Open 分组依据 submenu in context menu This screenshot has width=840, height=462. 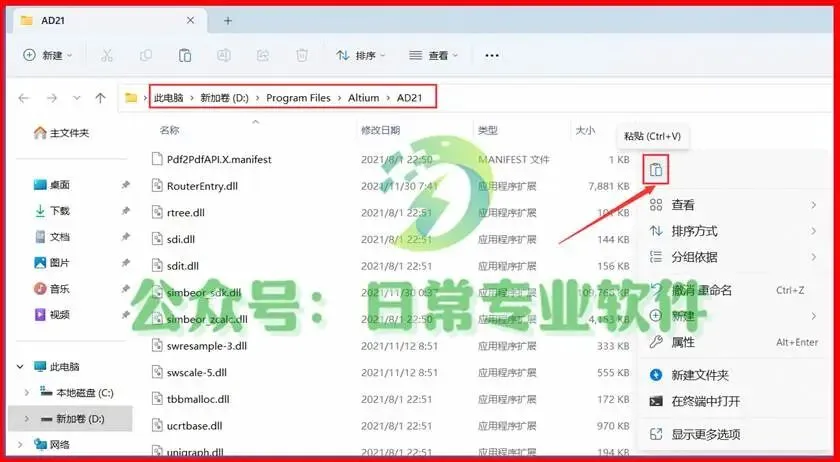(x=733, y=257)
